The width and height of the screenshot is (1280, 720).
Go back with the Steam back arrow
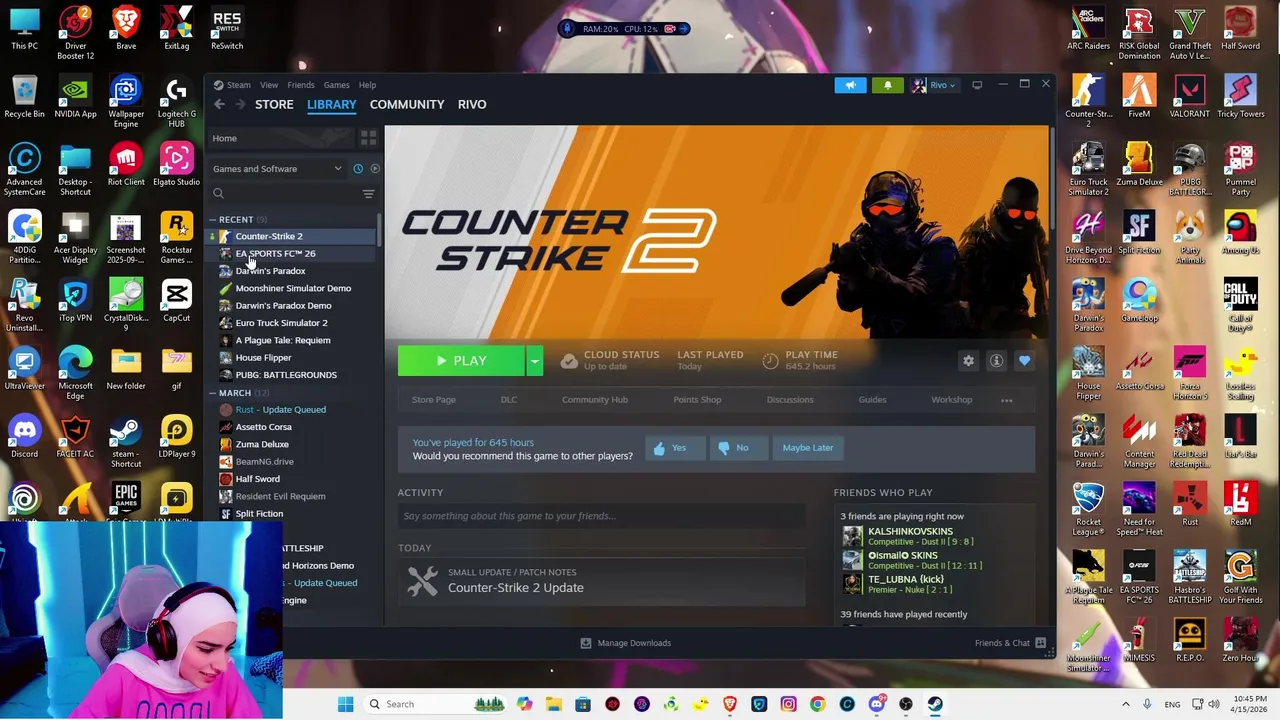pos(219,104)
